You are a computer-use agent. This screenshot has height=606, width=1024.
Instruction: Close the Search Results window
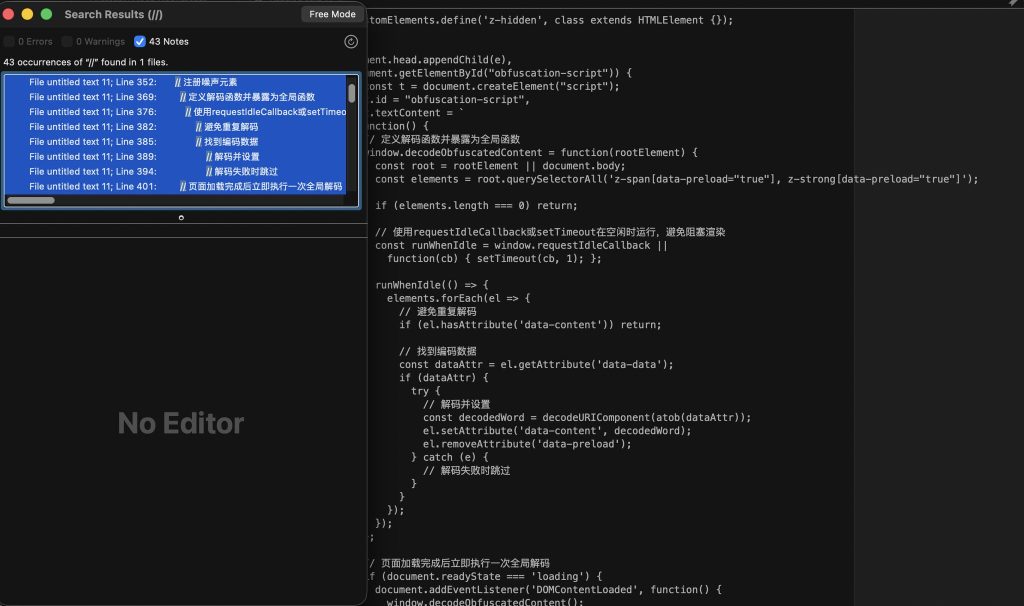coord(9,14)
